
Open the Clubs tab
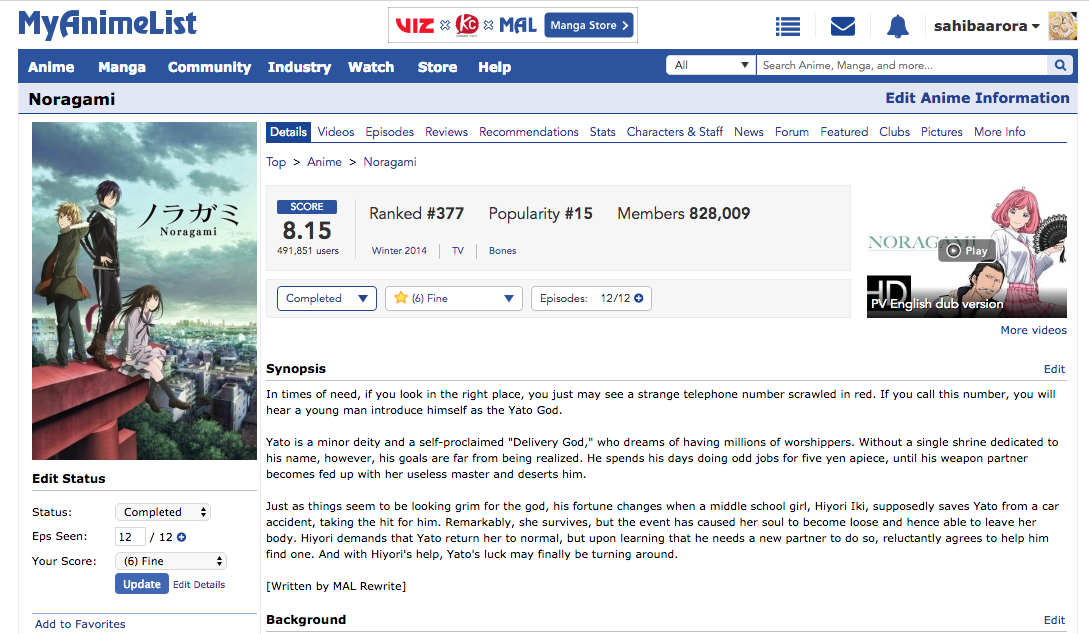pos(895,132)
